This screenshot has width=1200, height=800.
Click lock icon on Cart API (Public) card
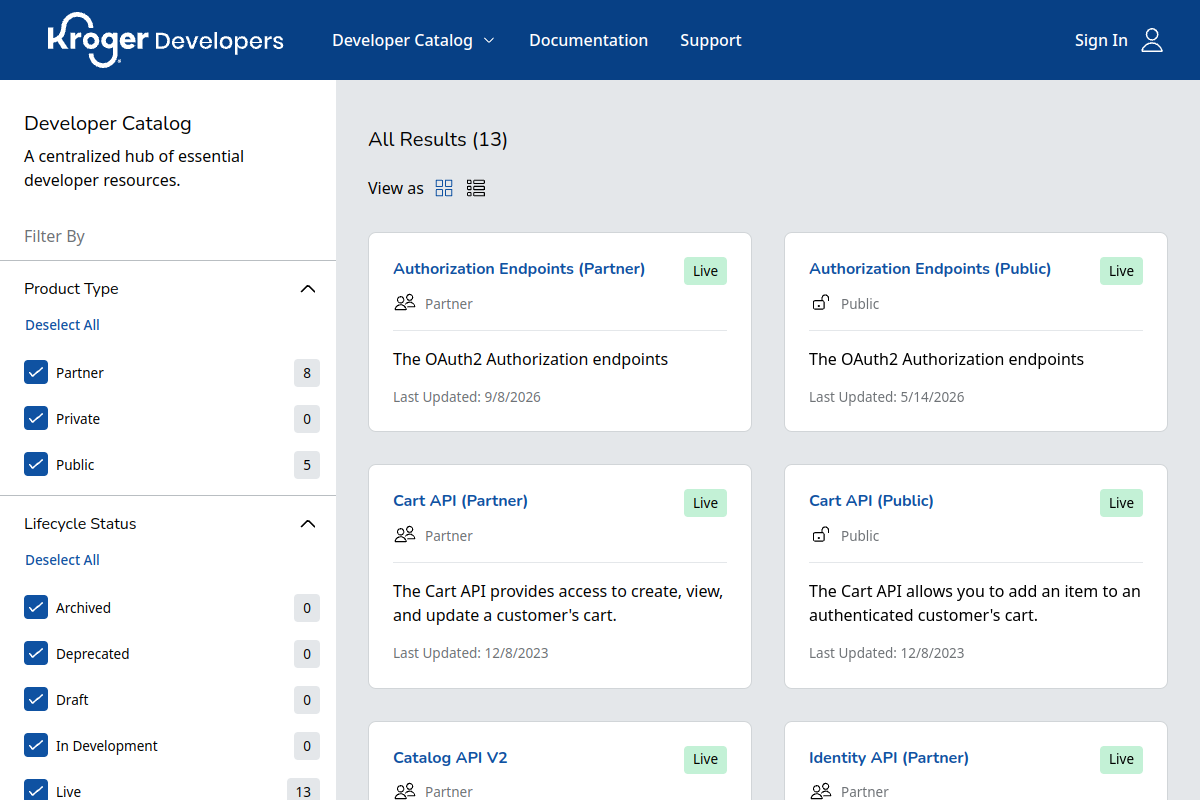[820, 535]
